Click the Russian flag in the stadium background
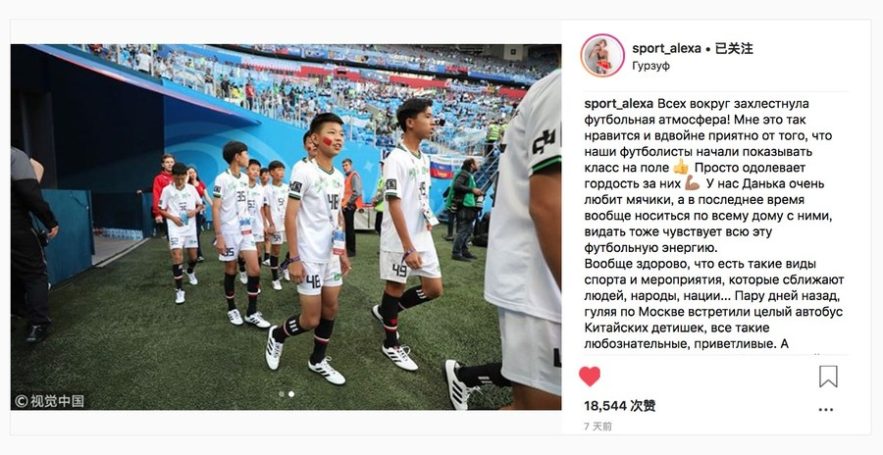Viewport: 883px width, 455px height. coord(443,168)
